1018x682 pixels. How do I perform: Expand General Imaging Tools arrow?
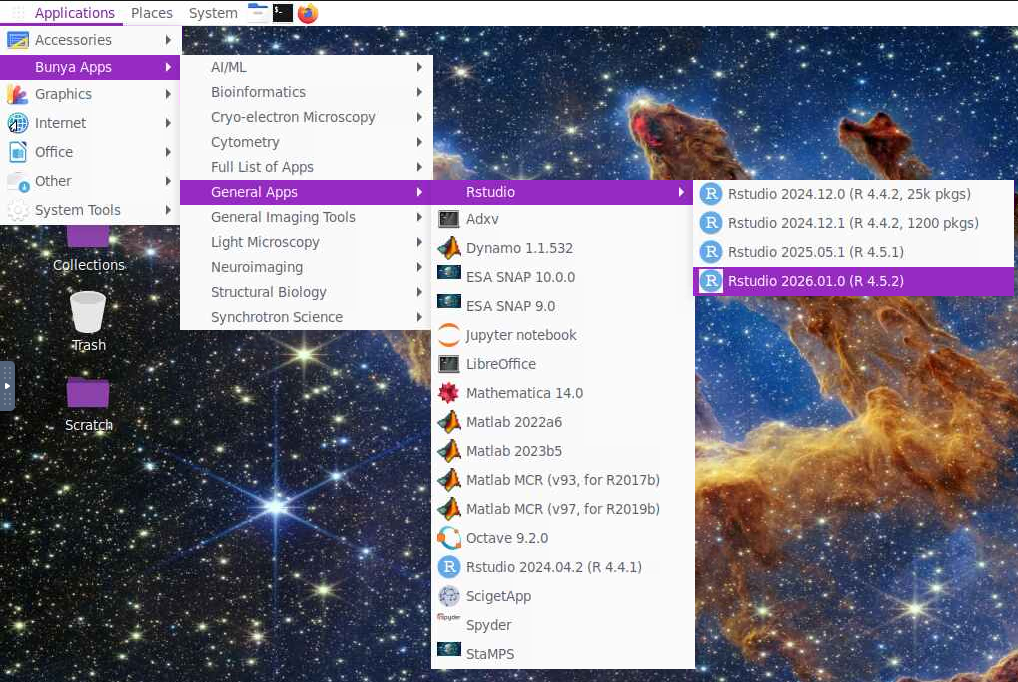point(419,217)
